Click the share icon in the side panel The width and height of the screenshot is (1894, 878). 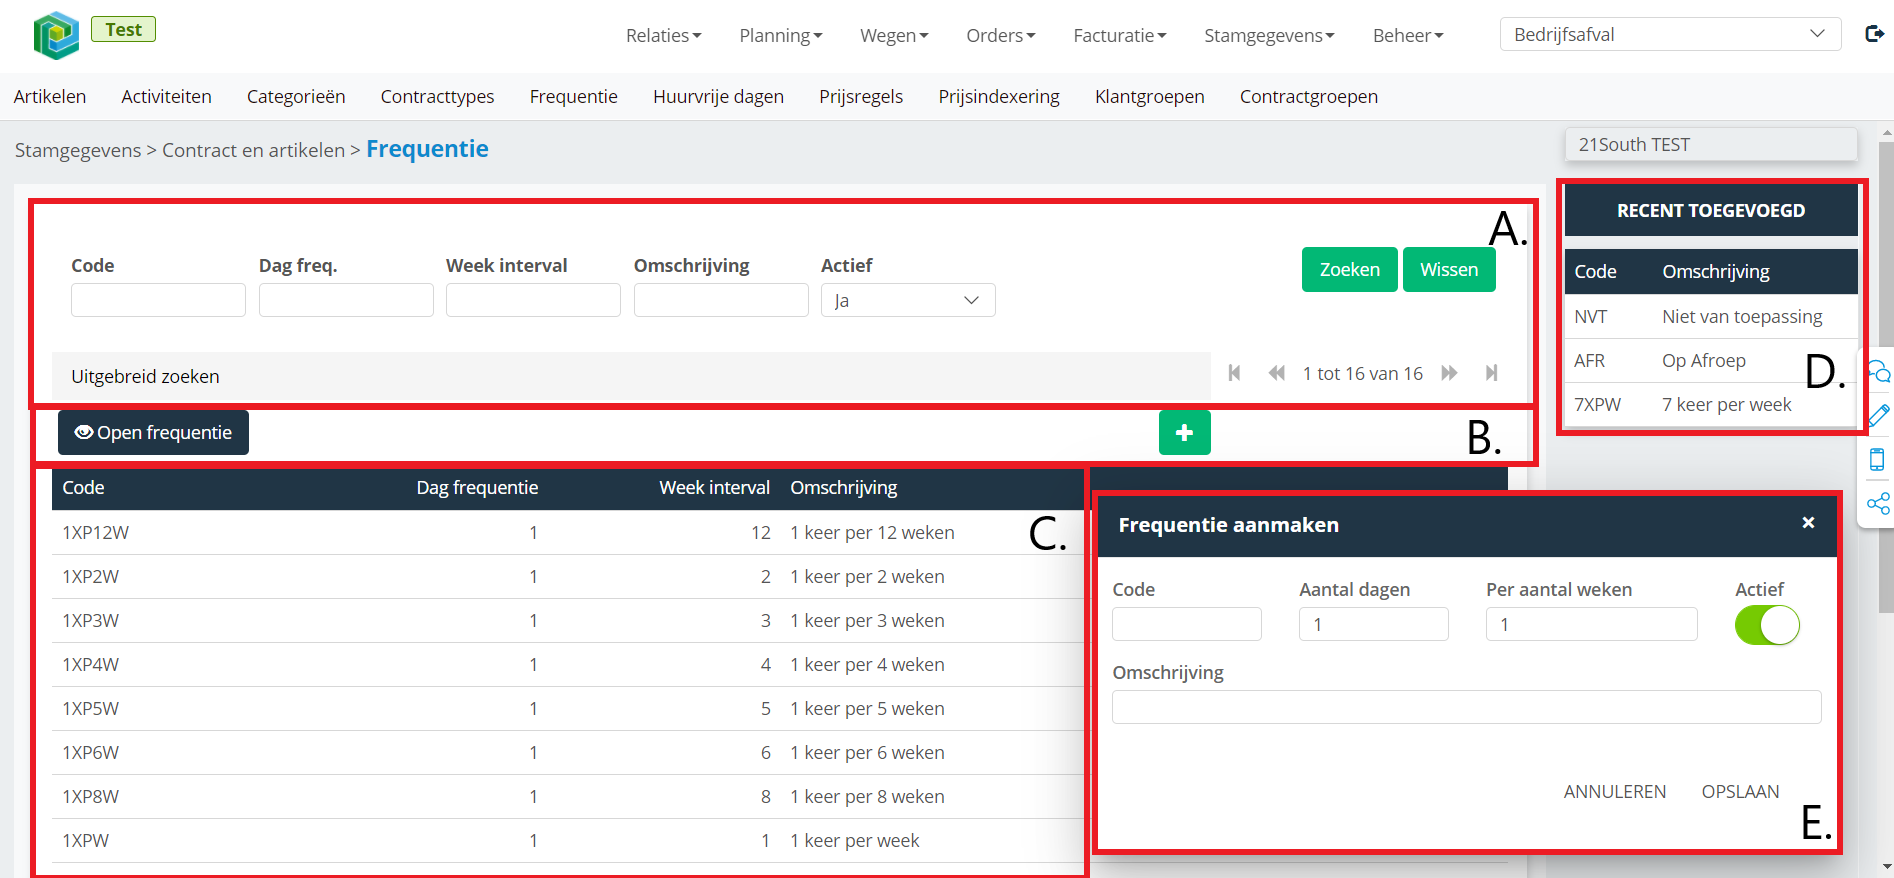pos(1878,503)
